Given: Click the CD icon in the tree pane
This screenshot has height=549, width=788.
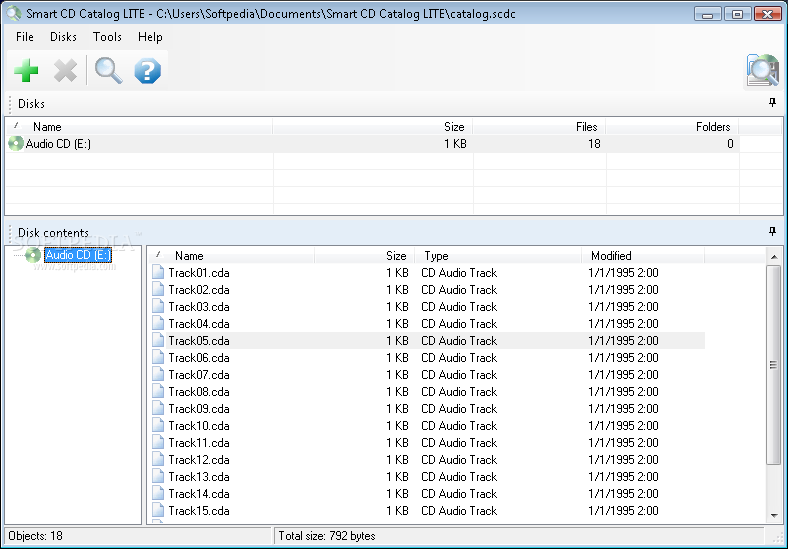Looking at the screenshot, I should click(x=33, y=255).
